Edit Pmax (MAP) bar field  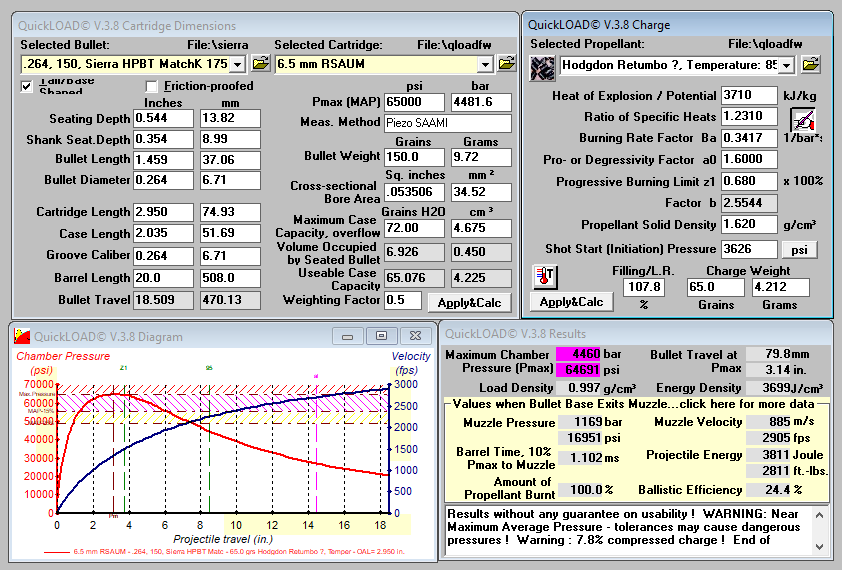click(481, 102)
